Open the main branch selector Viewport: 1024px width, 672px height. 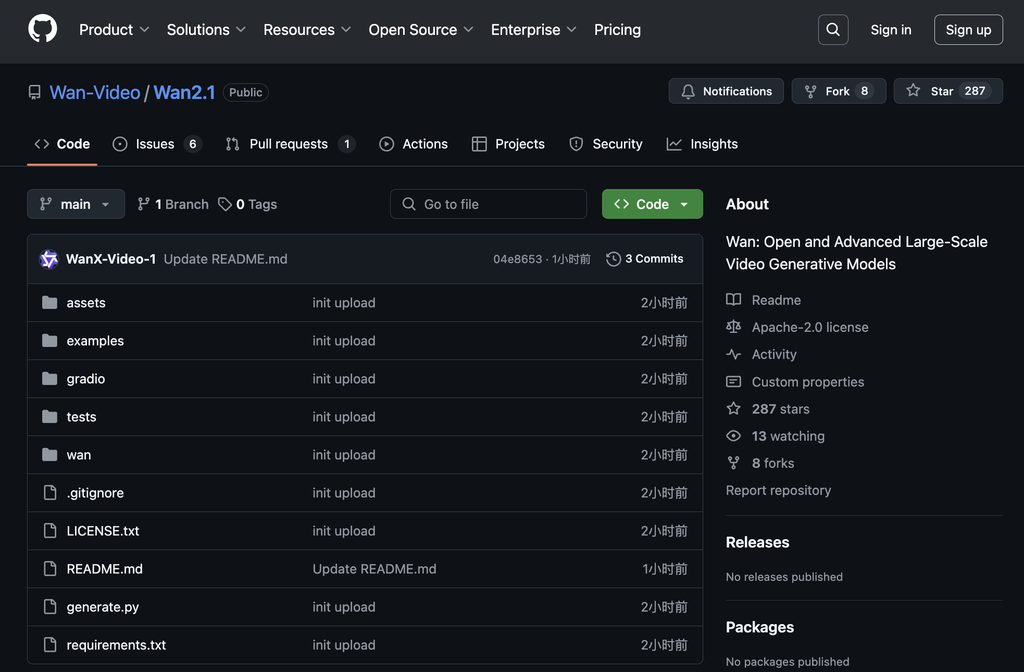(76, 204)
